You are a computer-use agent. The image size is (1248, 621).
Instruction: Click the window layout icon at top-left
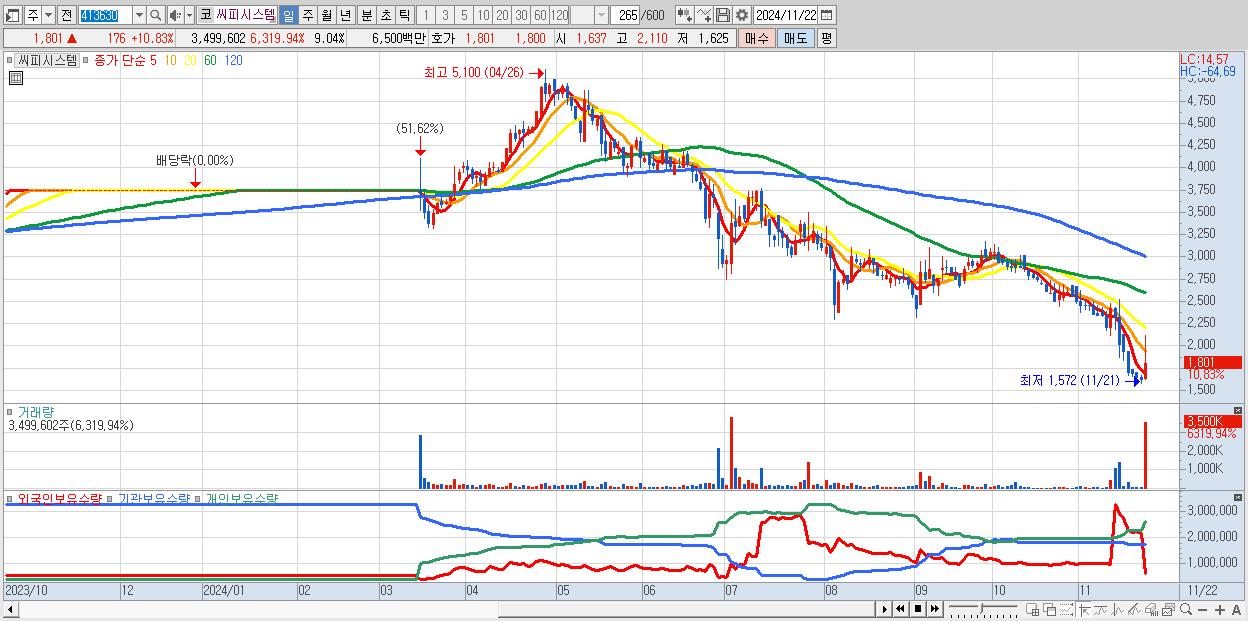pyautogui.click(x=12, y=15)
